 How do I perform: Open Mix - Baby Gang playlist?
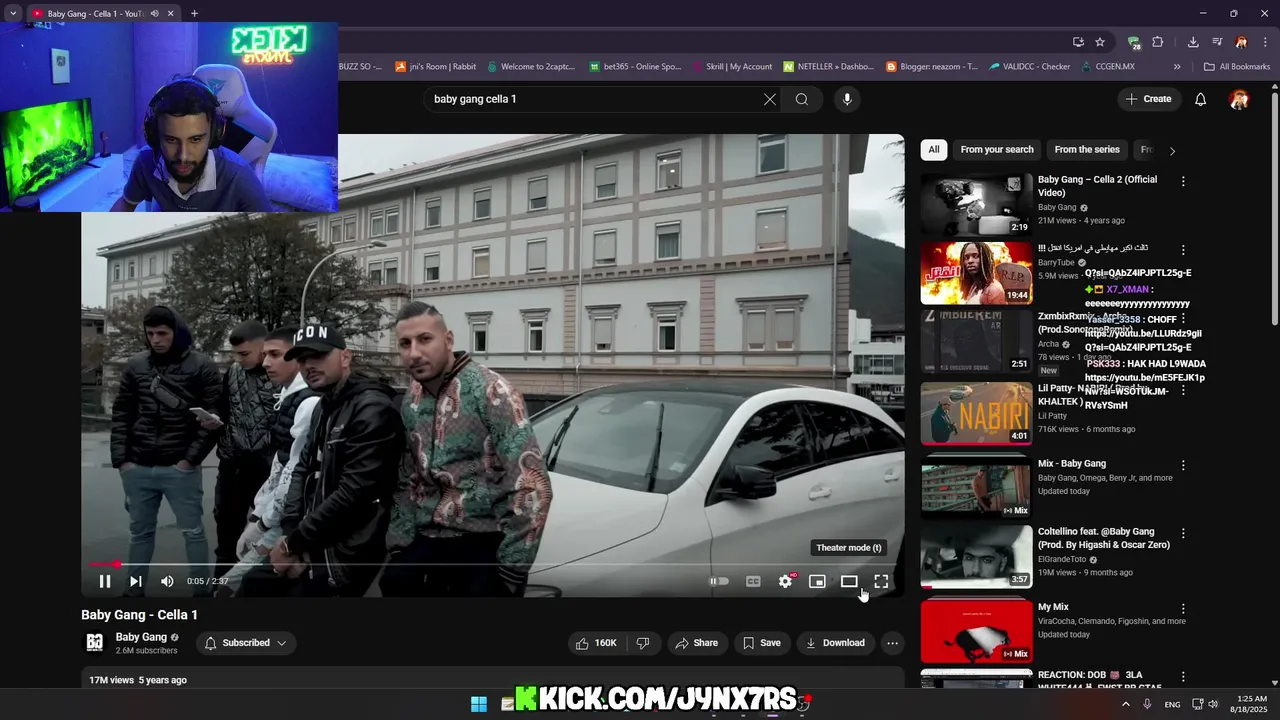976,488
